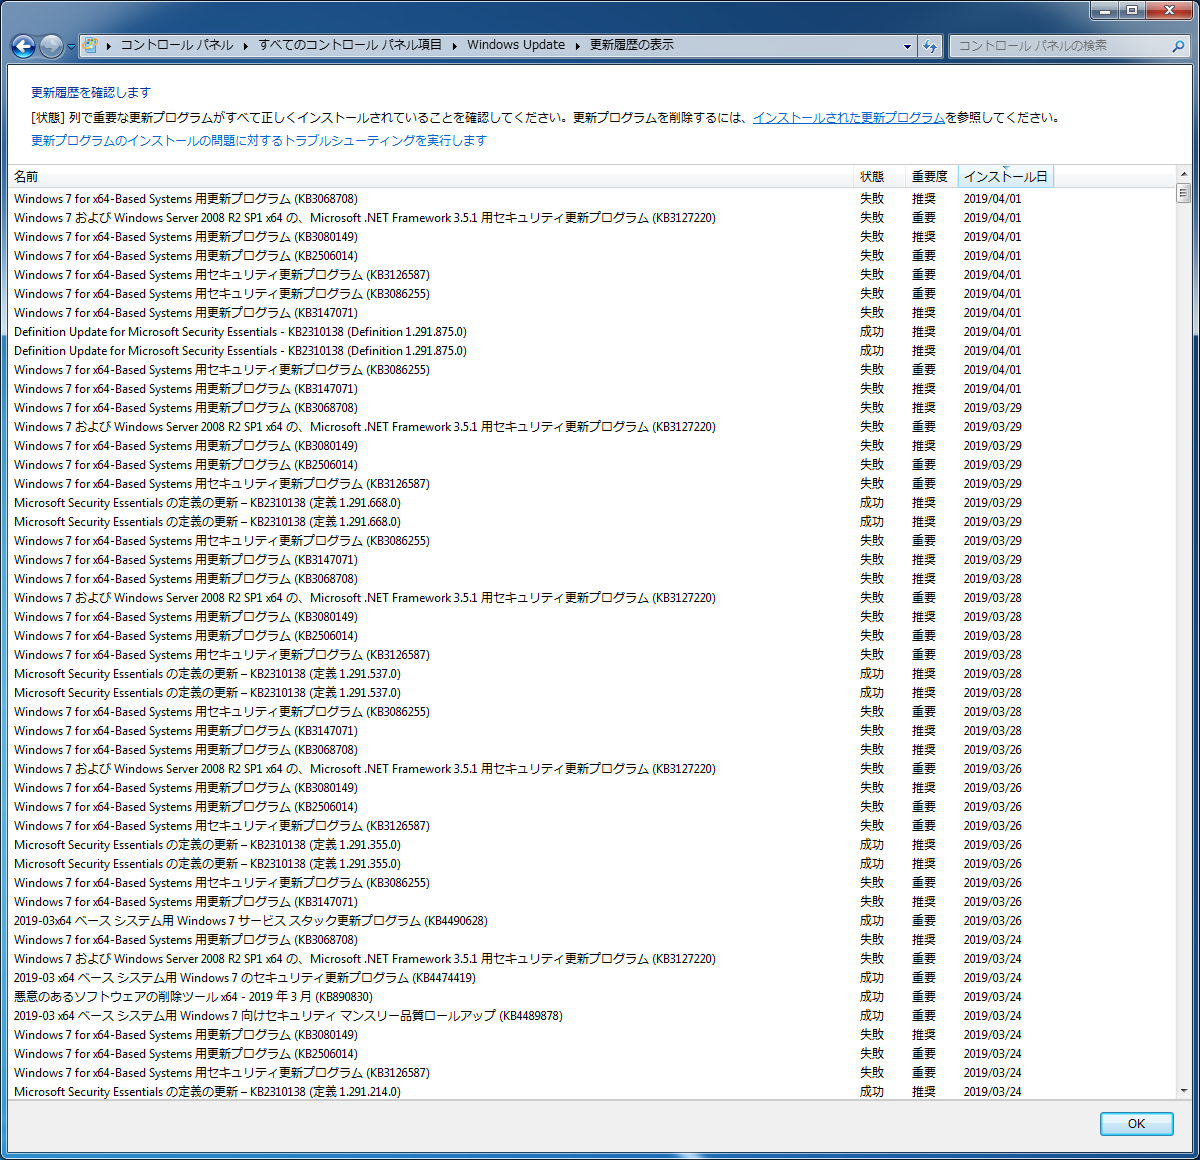This screenshot has height=1160, width=1200.
Task: Refresh the page with the refresh icon
Action: pos(930,46)
